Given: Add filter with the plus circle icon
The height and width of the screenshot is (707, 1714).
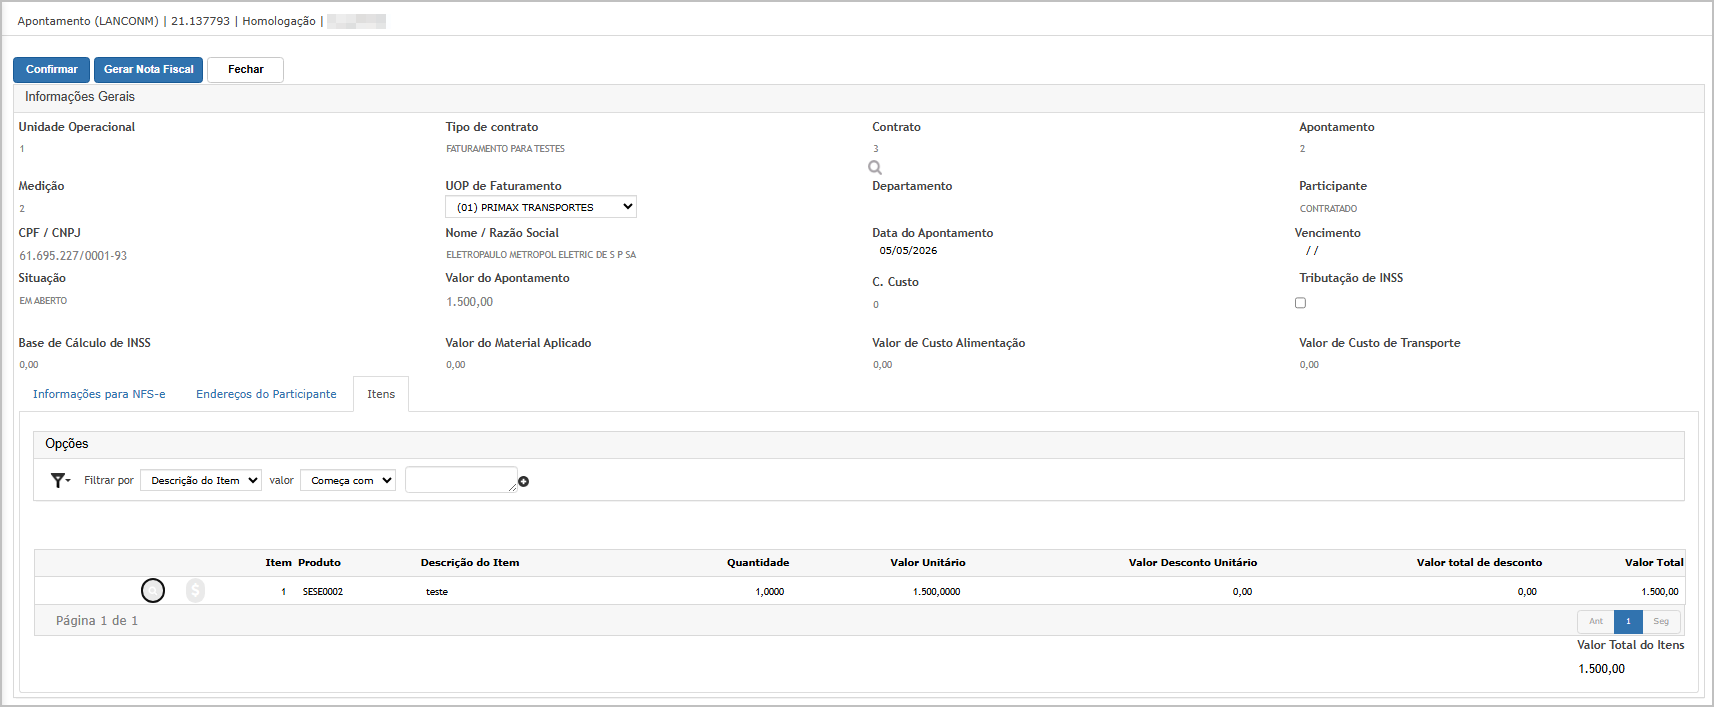Looking at the screenshot, I should [523, 482].
